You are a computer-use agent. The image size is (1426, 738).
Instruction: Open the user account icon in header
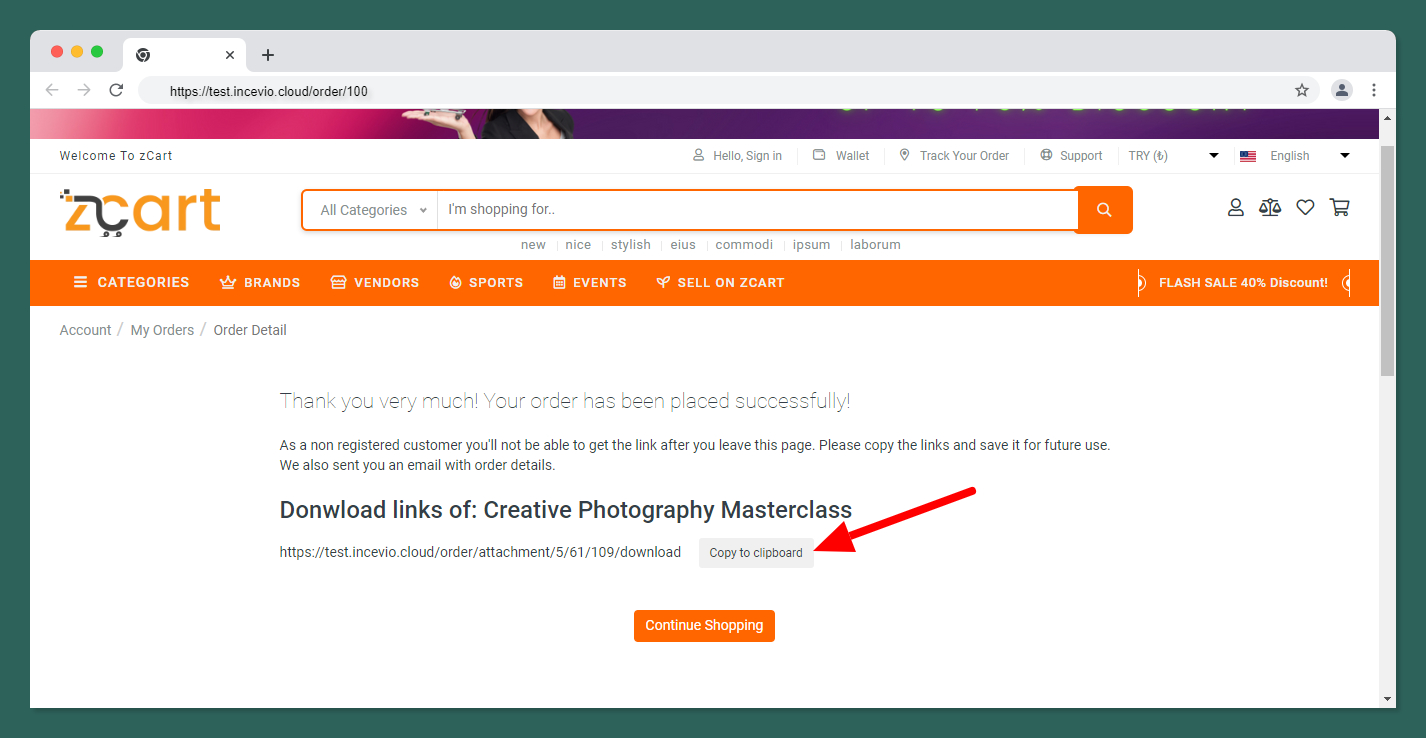click(1236, 208)
